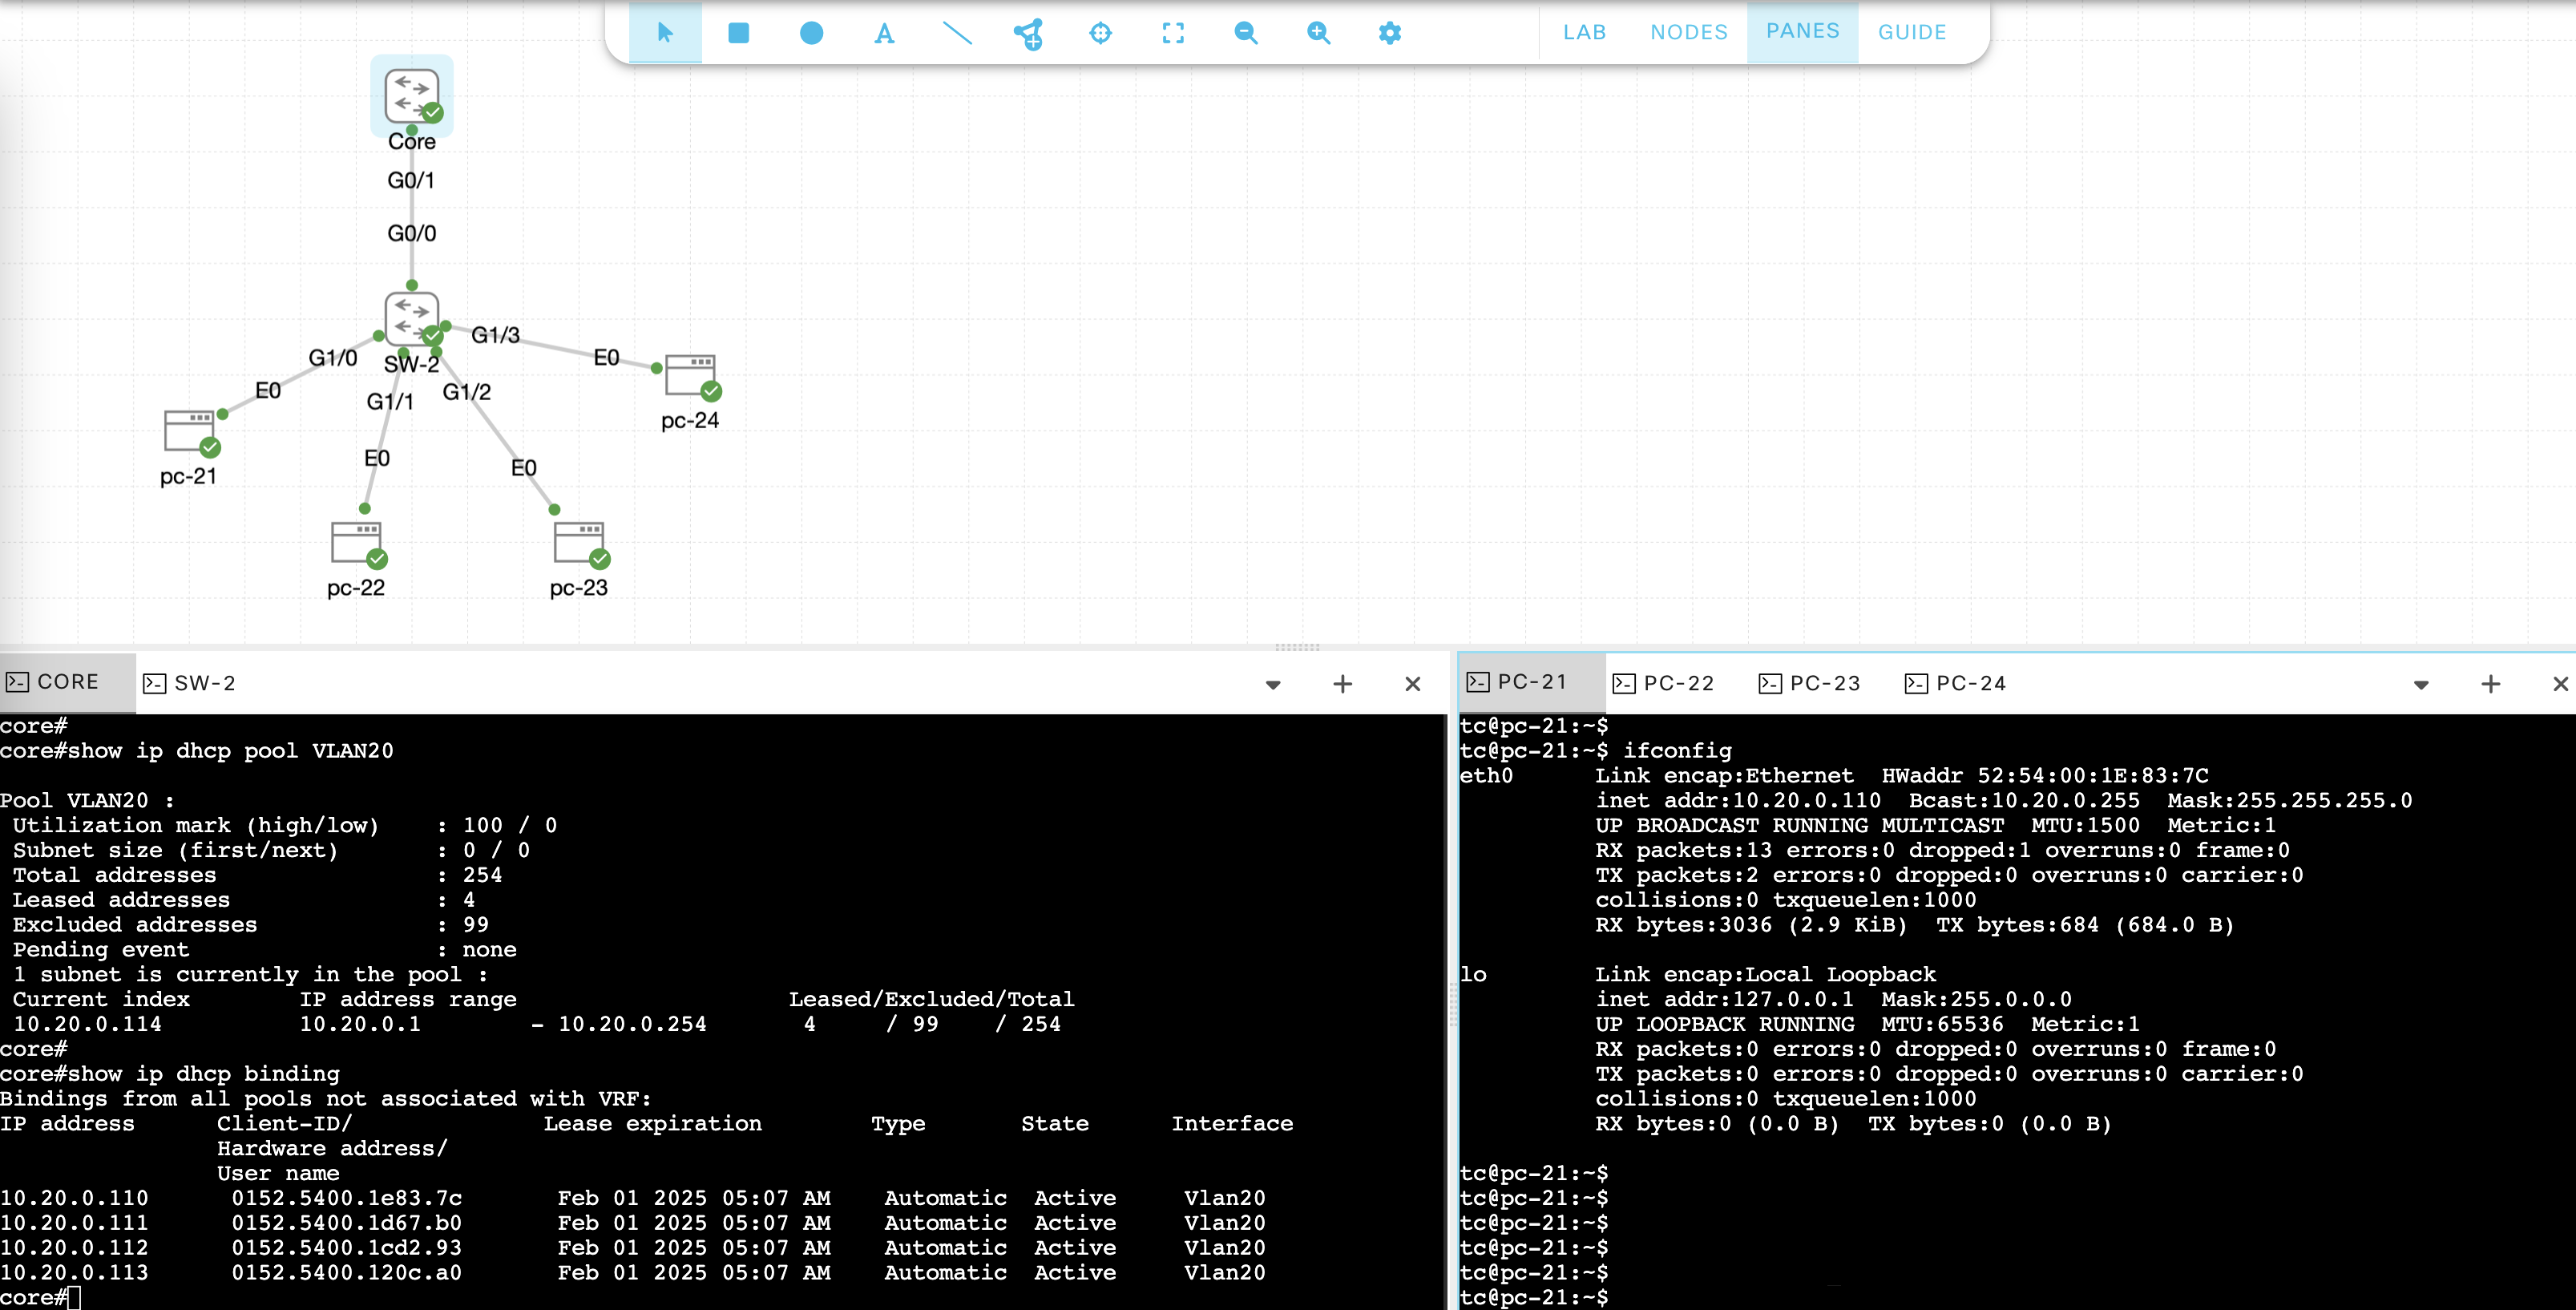Click the crosshair center-view icon
2576x1310 pixels.
(1100, 33)
